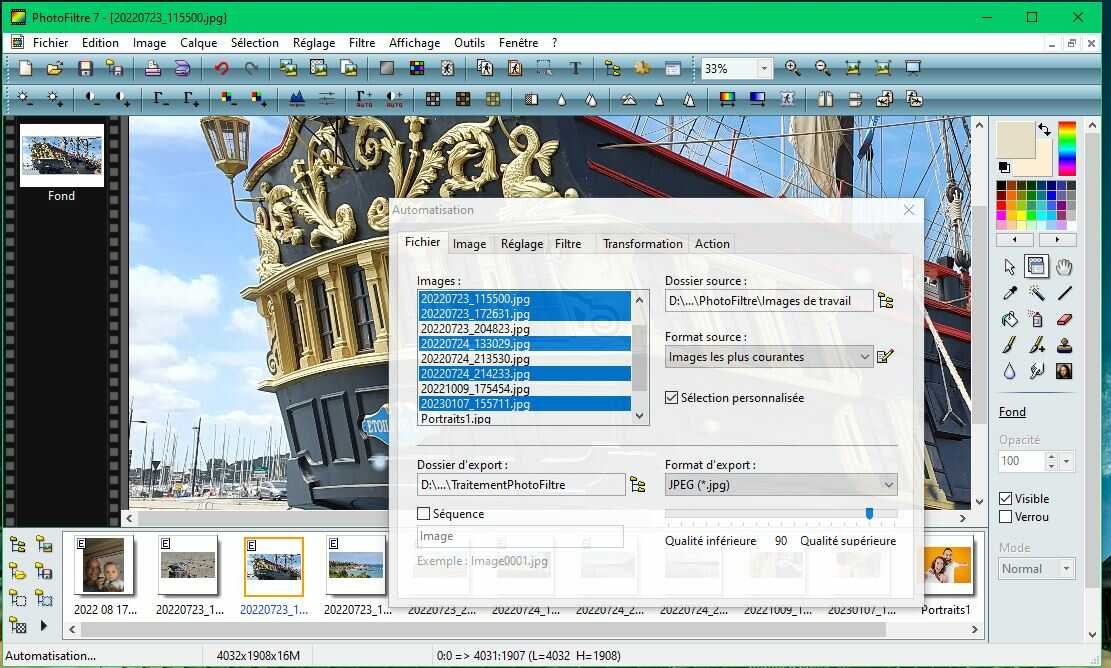
Task: Click the Histogram blue mountain toolbar icon
Action: tap(297, 99)
